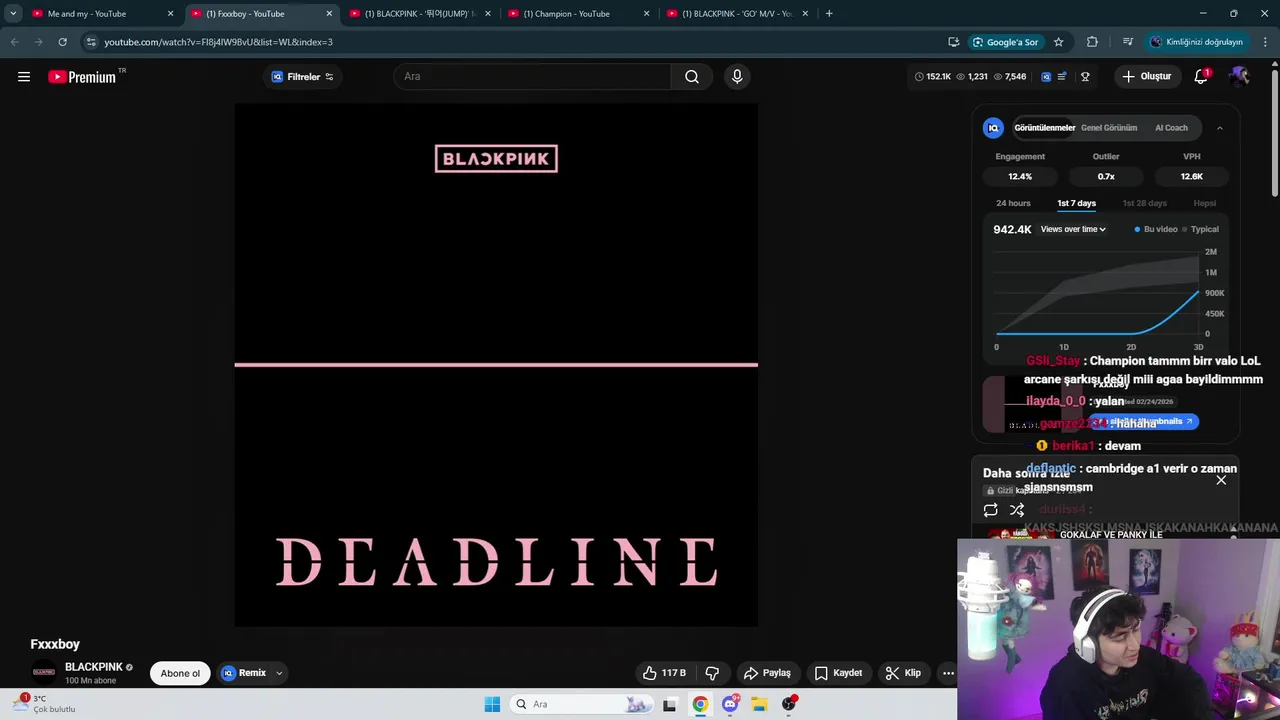Click the page vertical scrollbar
Screen dimensions: 1280x720
1274,130
